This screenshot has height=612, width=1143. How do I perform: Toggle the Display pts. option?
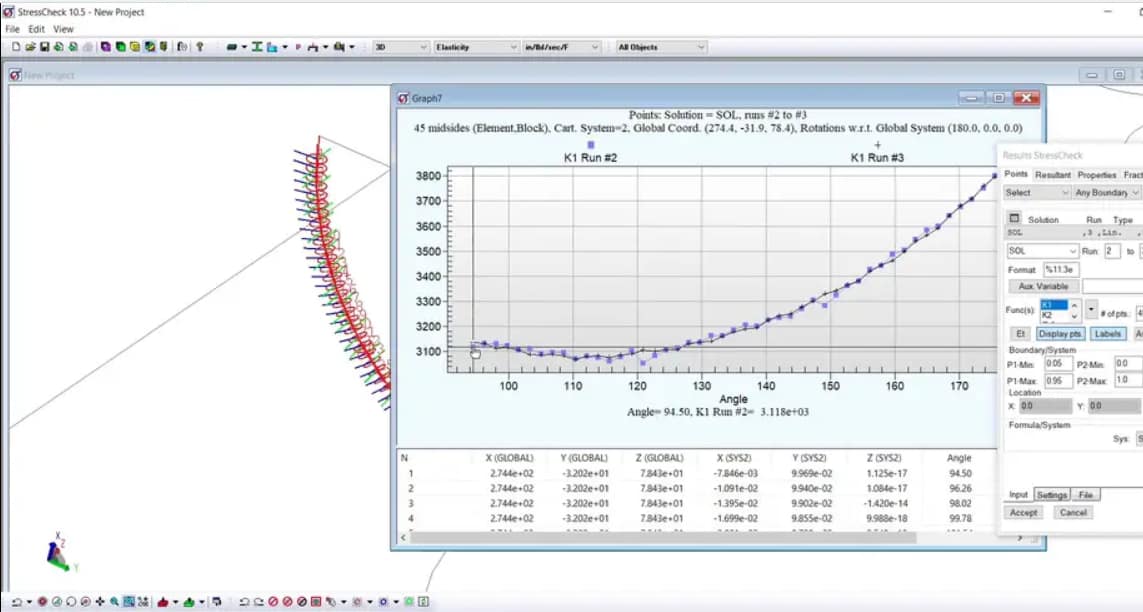tap(1059, 332)
